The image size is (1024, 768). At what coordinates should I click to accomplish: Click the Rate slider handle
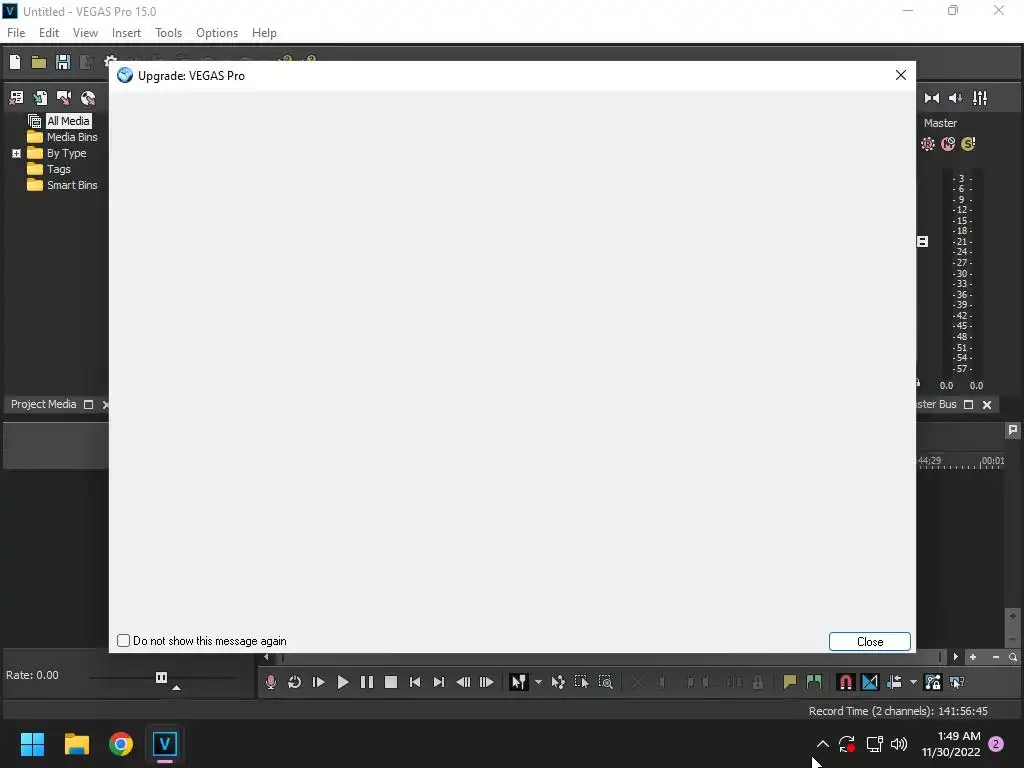point(161,677)
